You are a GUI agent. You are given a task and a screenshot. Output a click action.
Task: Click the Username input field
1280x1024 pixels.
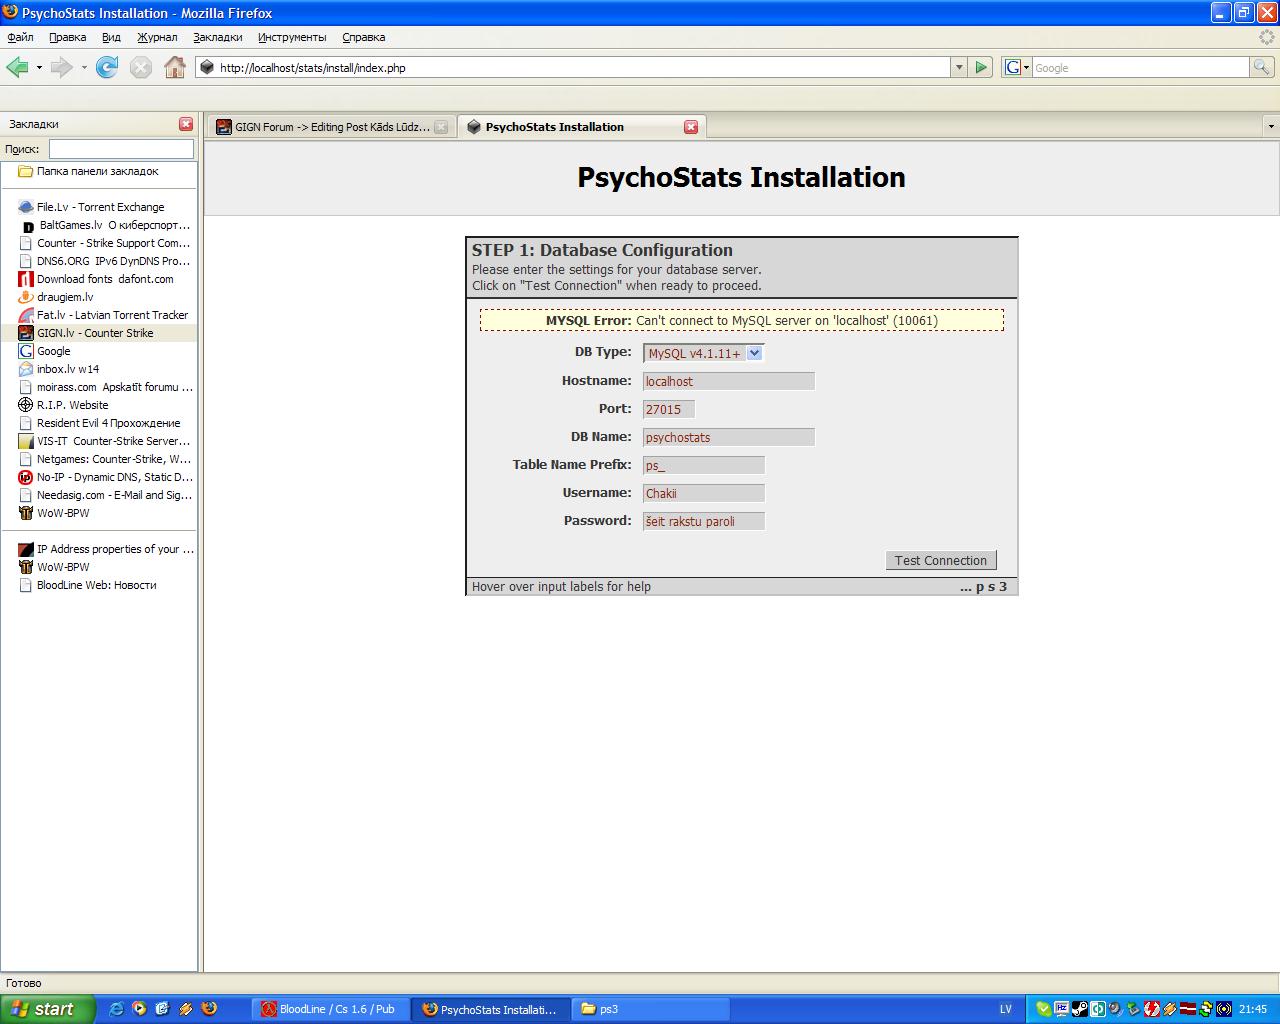704,493
